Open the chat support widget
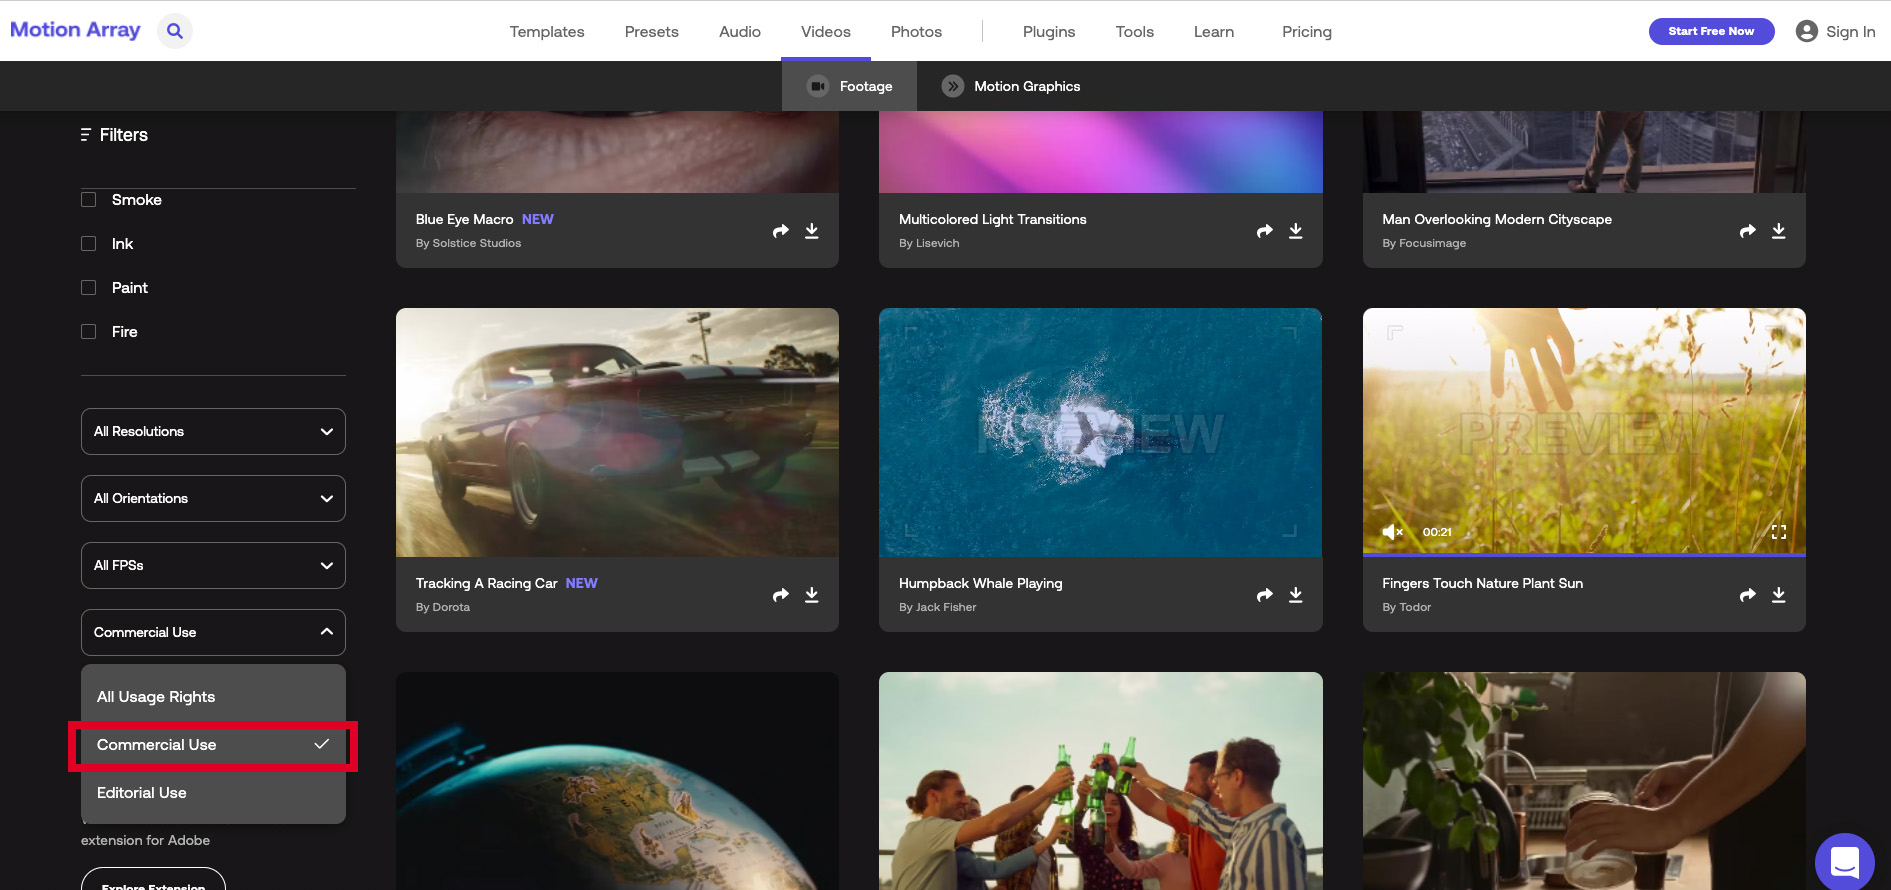Viewport: 1891px width, 890px height. pyautogui.click(x=1845, y=861)
